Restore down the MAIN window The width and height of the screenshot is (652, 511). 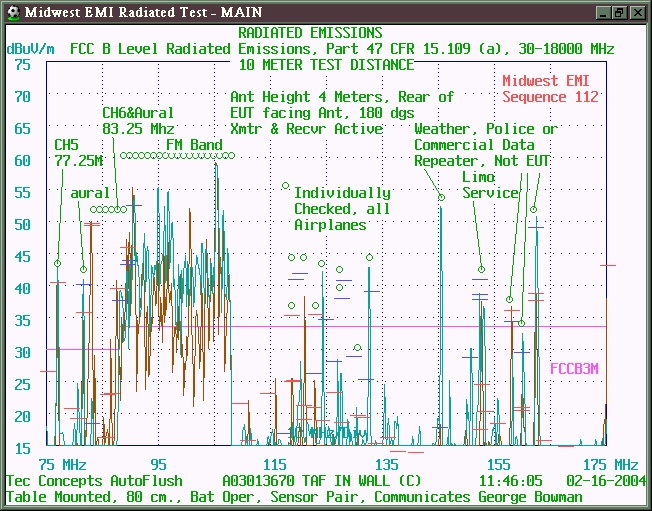pyautogui.click(x=619, y=12)
